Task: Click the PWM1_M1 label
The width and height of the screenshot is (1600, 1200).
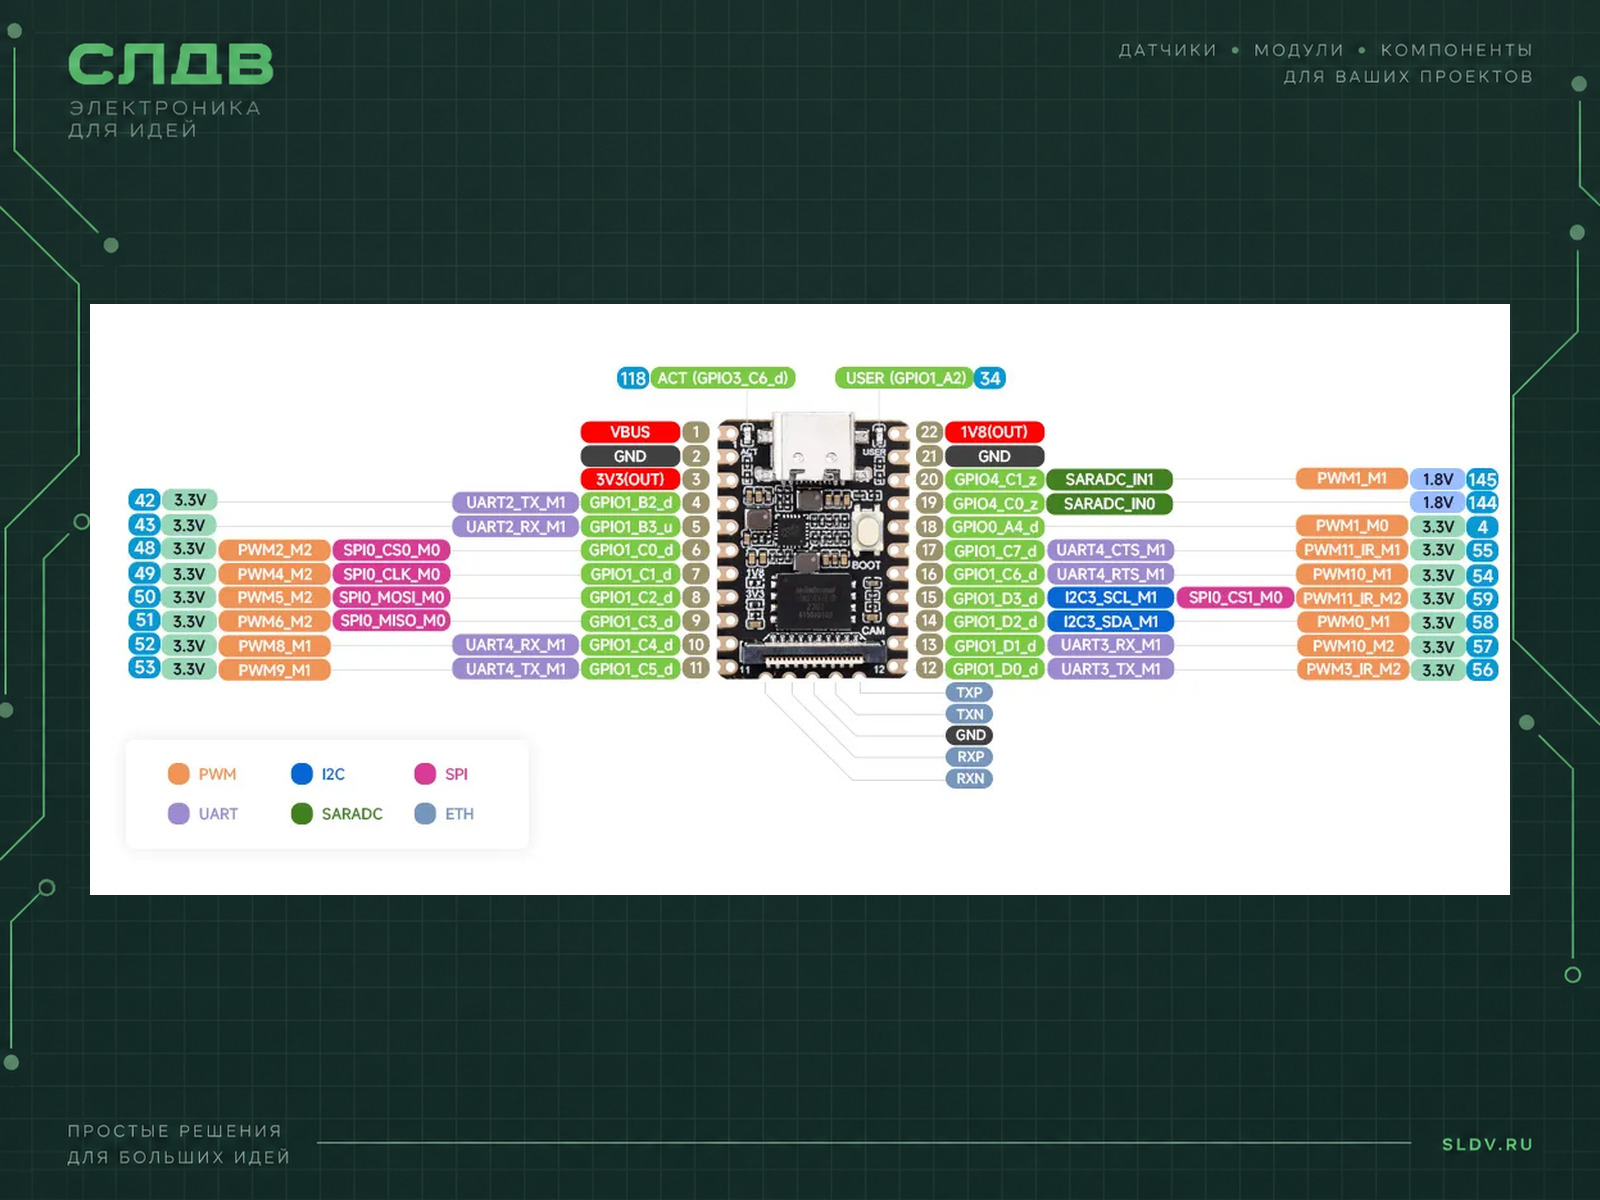Action: pos(1352,478)
